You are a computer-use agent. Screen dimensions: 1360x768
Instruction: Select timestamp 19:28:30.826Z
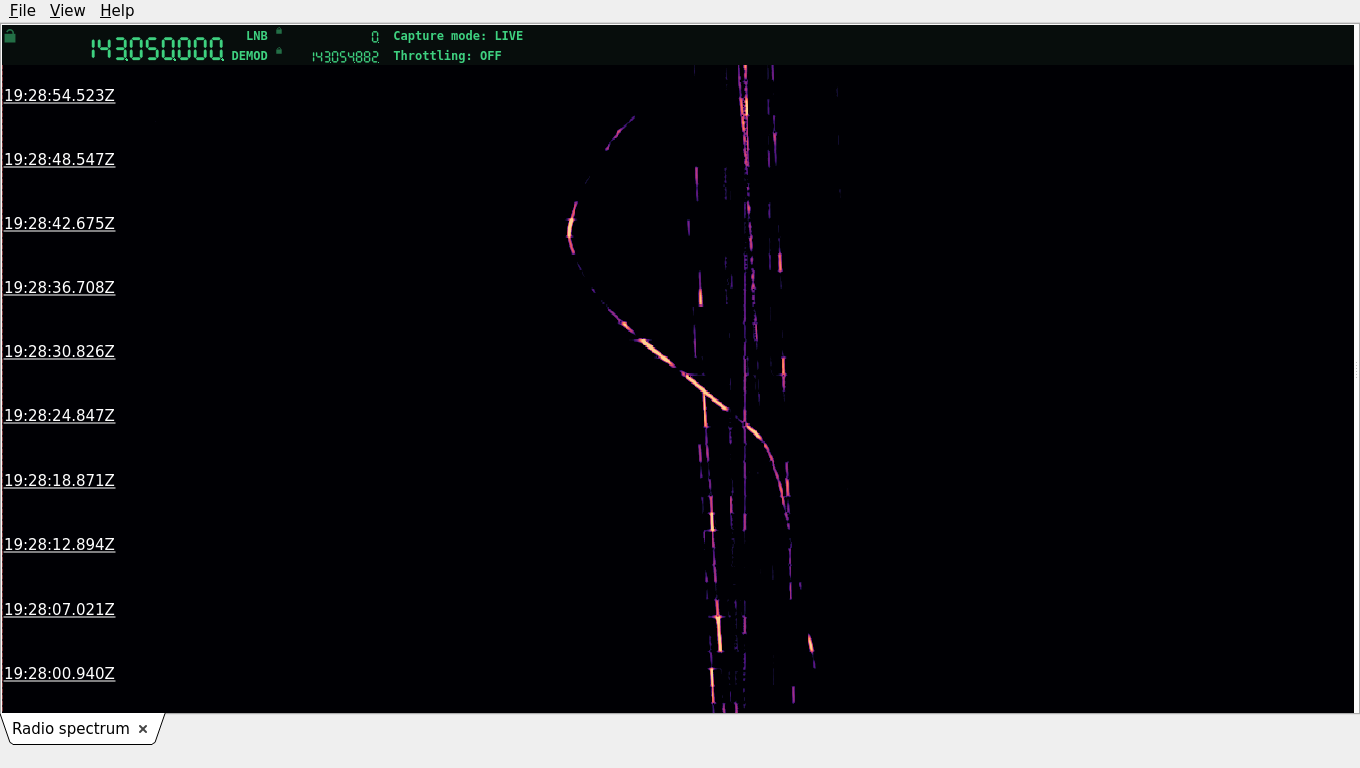pyautogui.click(x=60, y=351)
